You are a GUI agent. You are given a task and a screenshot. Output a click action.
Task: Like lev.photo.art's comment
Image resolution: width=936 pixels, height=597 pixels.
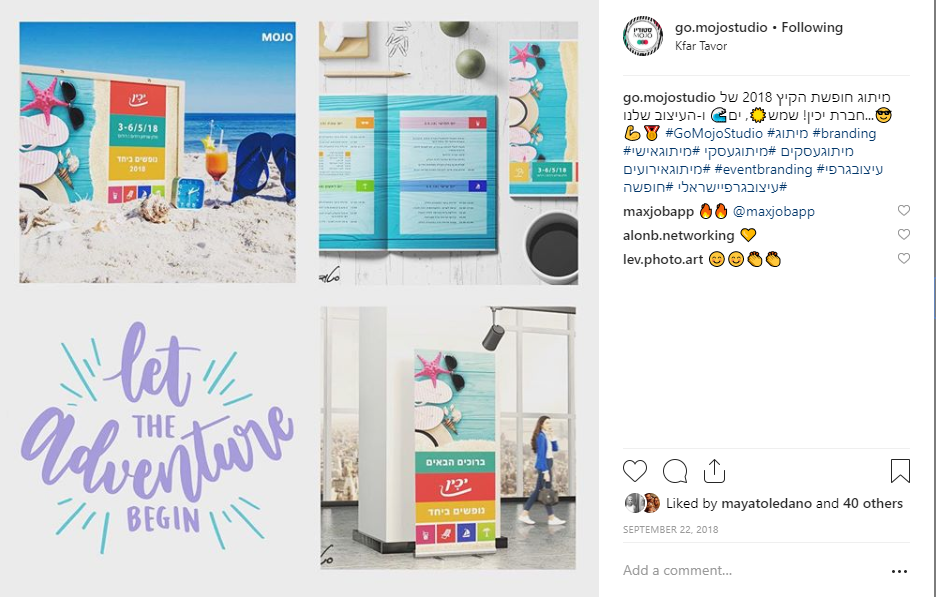point(904,258)
